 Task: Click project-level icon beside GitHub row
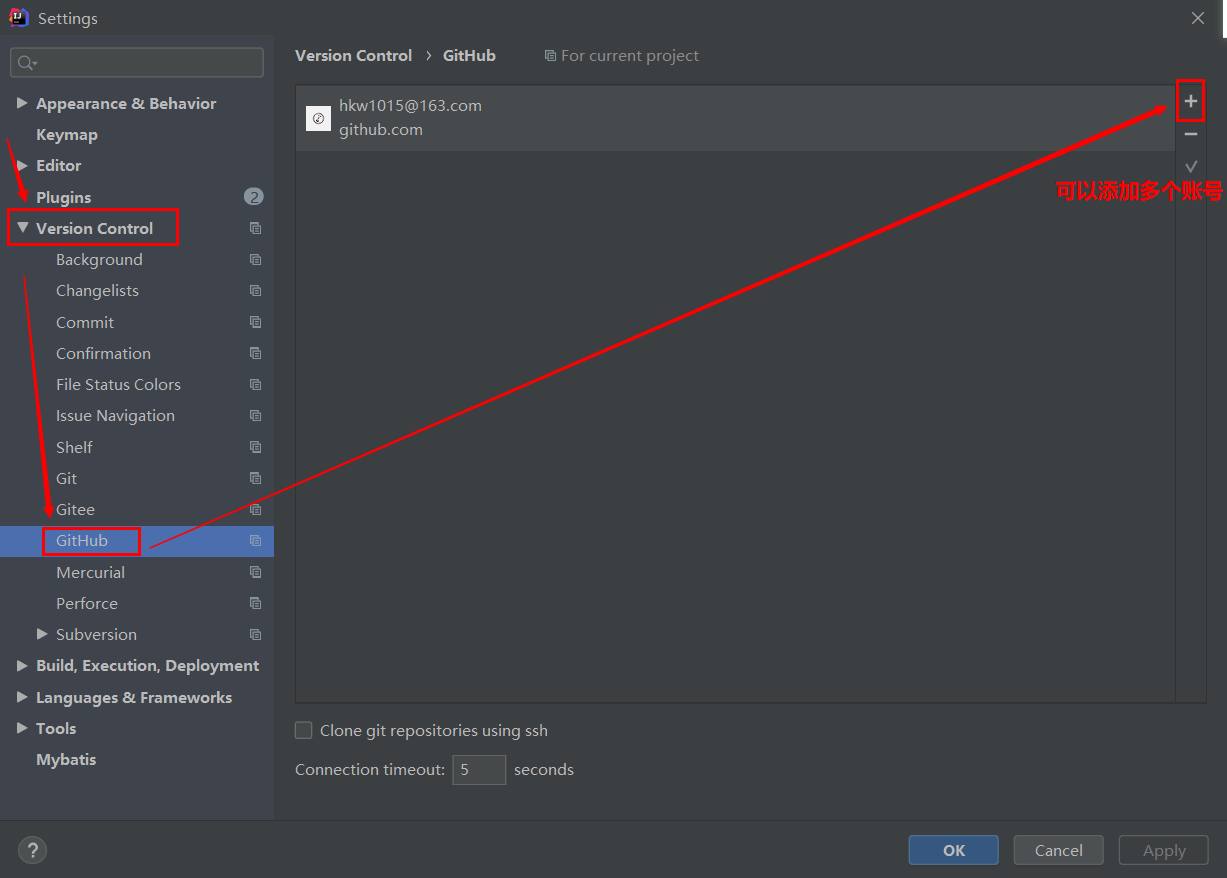coord(256,540)
